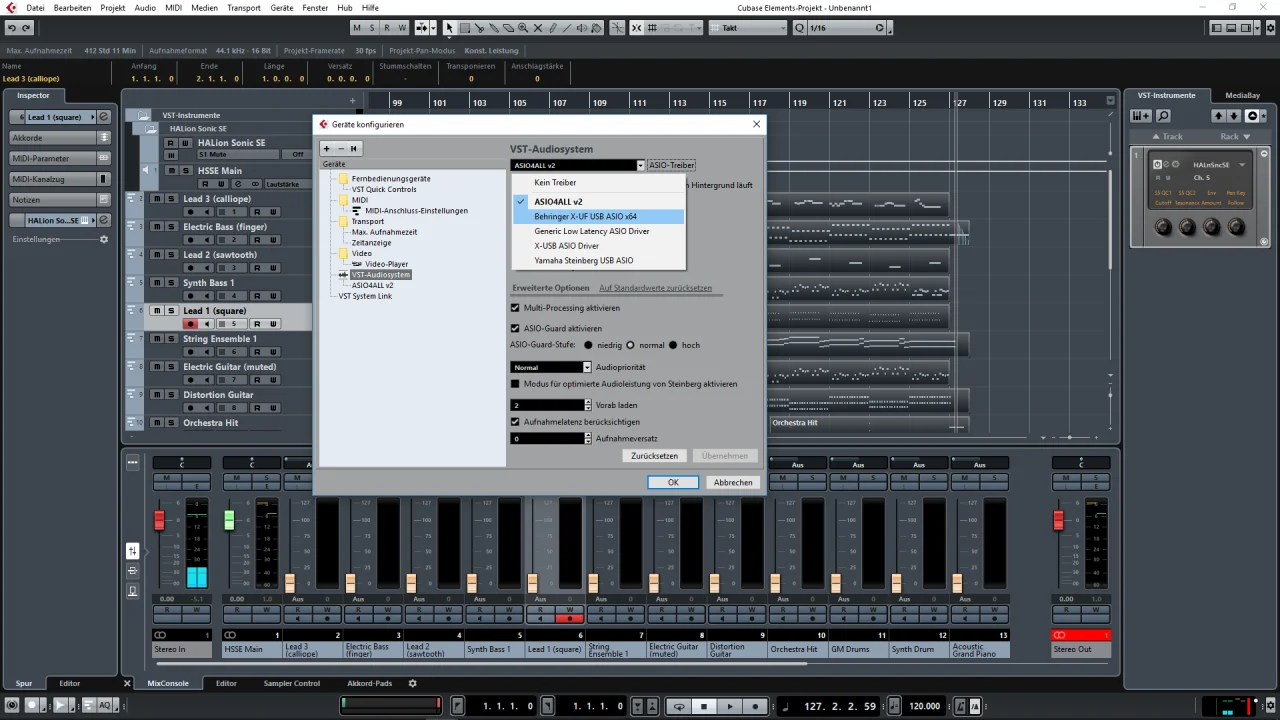Switch to the MediaBay tab
This screenshot has width=1280, height=720.
tap(1242, 95)
